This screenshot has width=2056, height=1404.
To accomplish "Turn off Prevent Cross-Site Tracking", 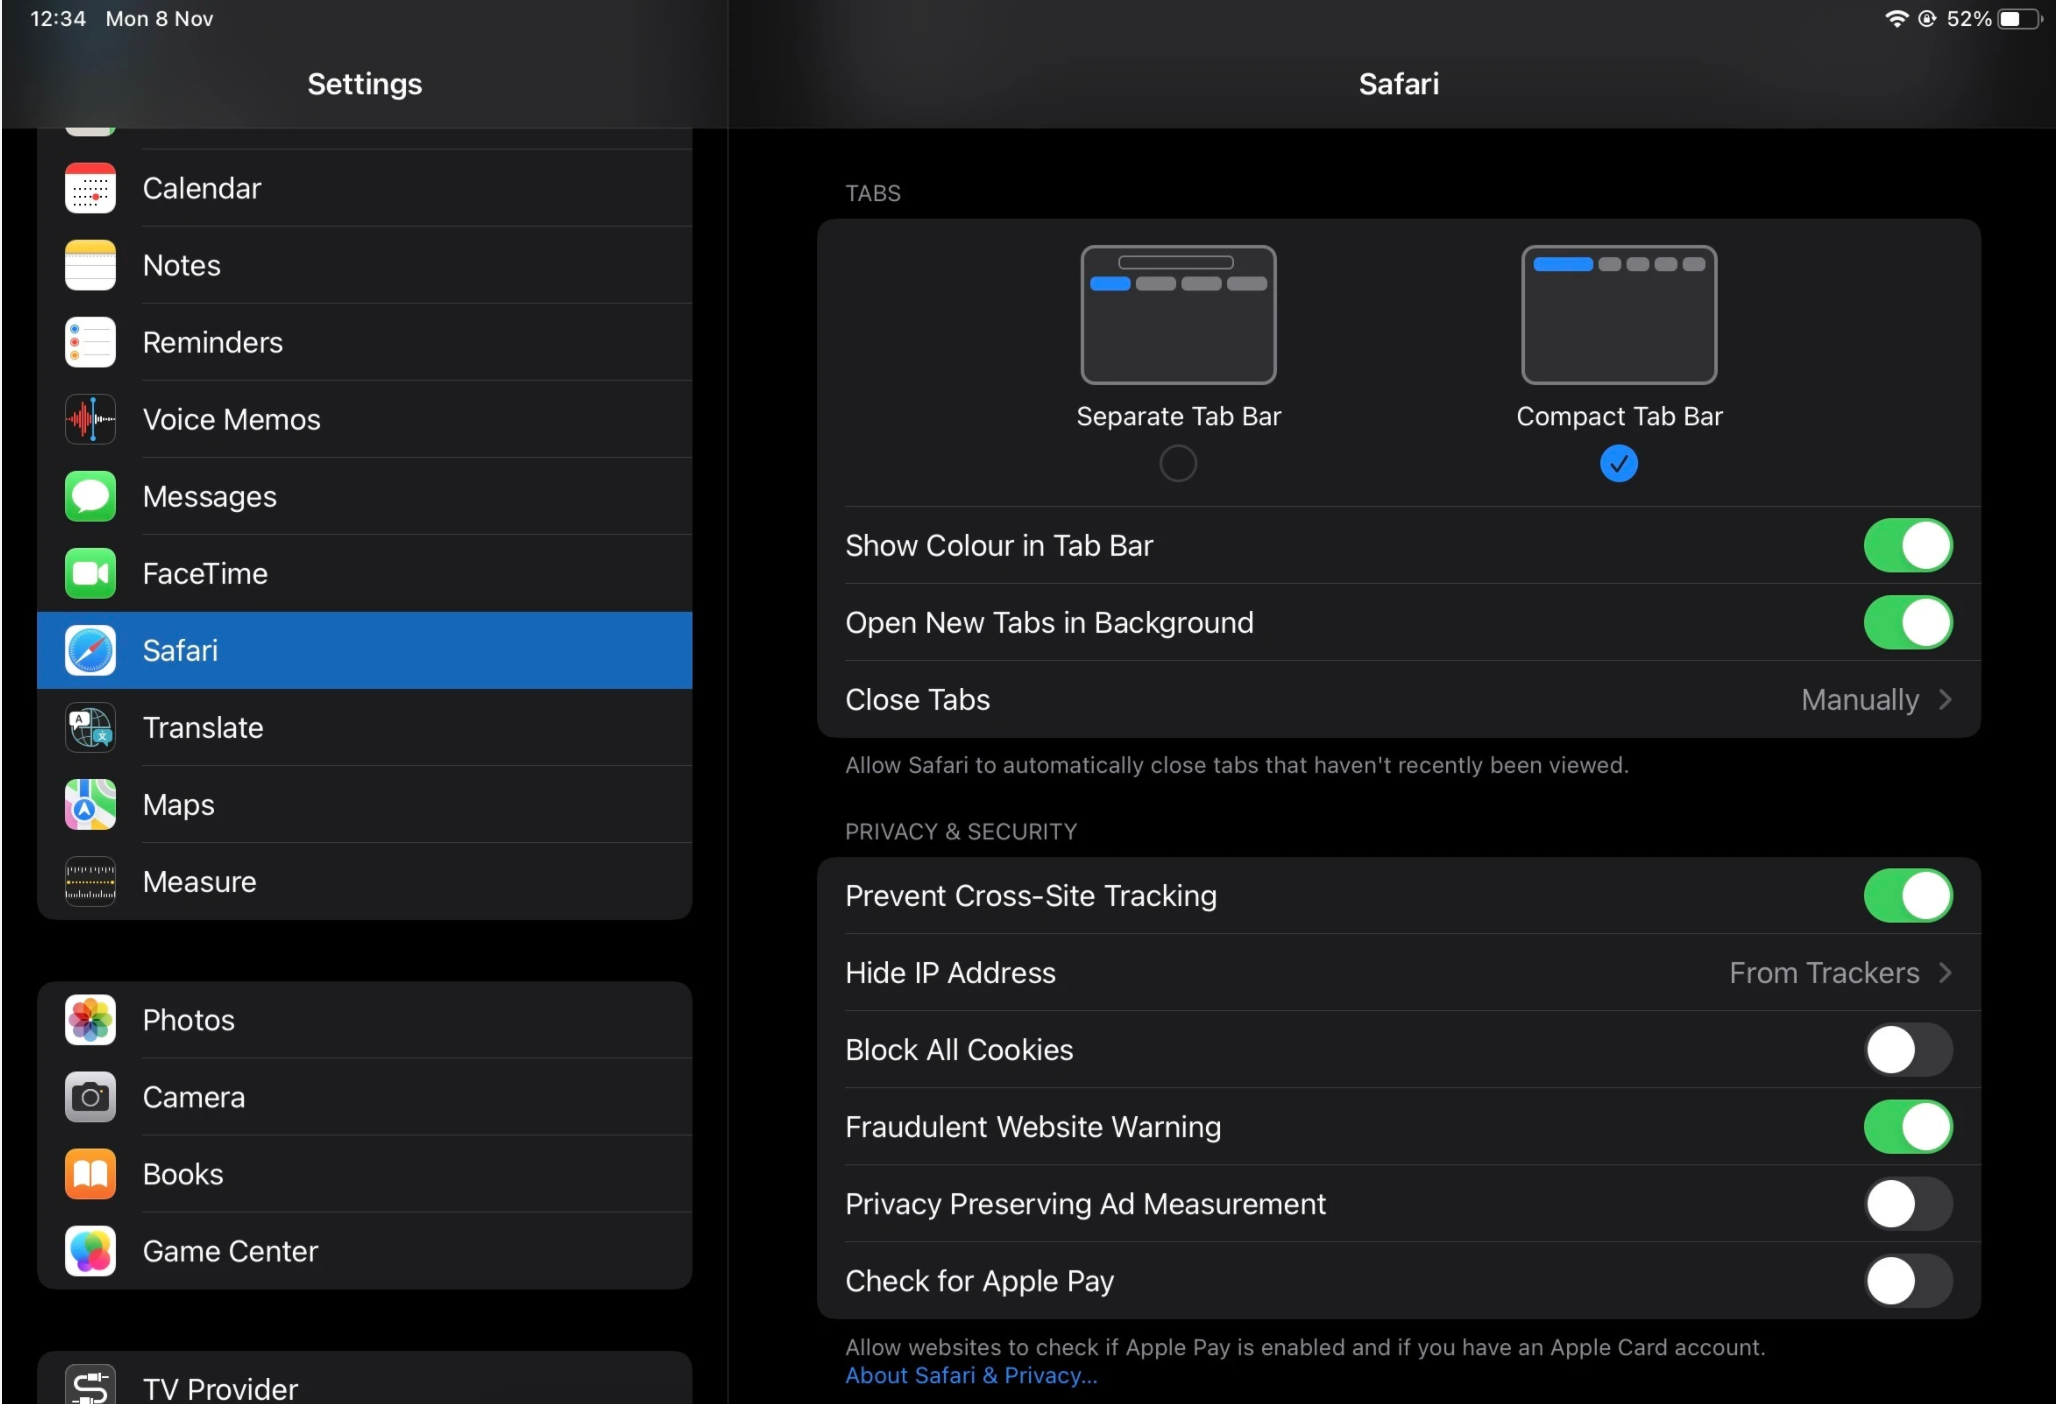I will (x=1907, y=896).
